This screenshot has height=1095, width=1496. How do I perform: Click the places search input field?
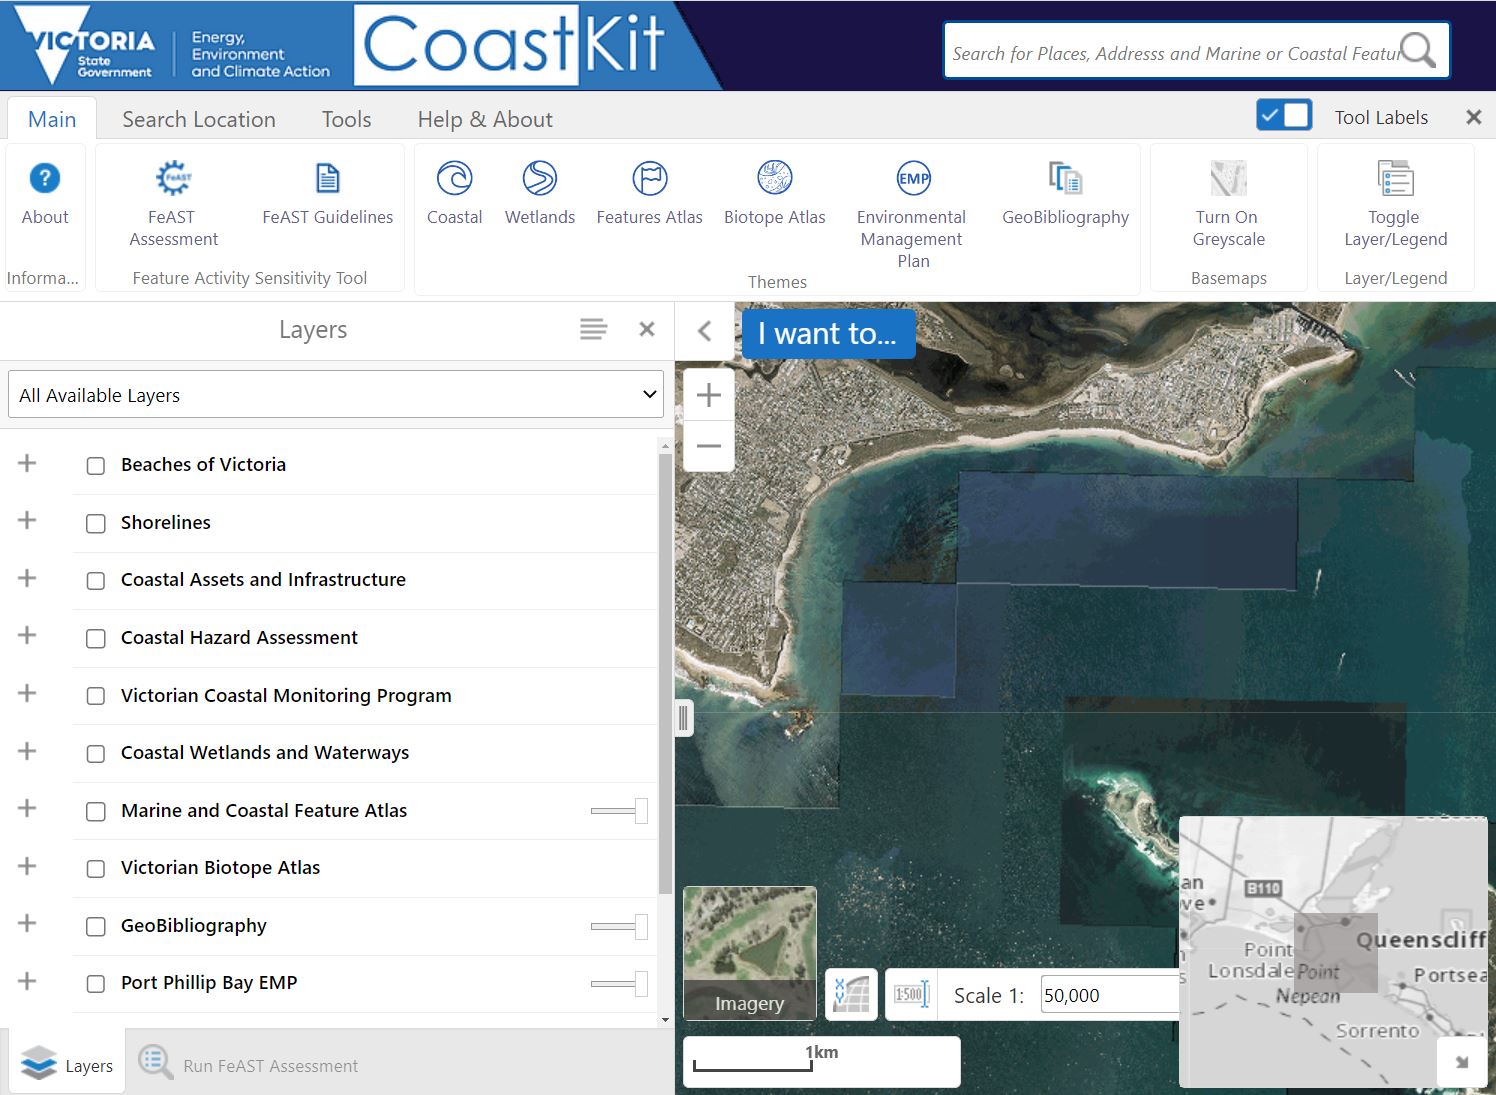pyautogui.click(x=1172, y=53)
